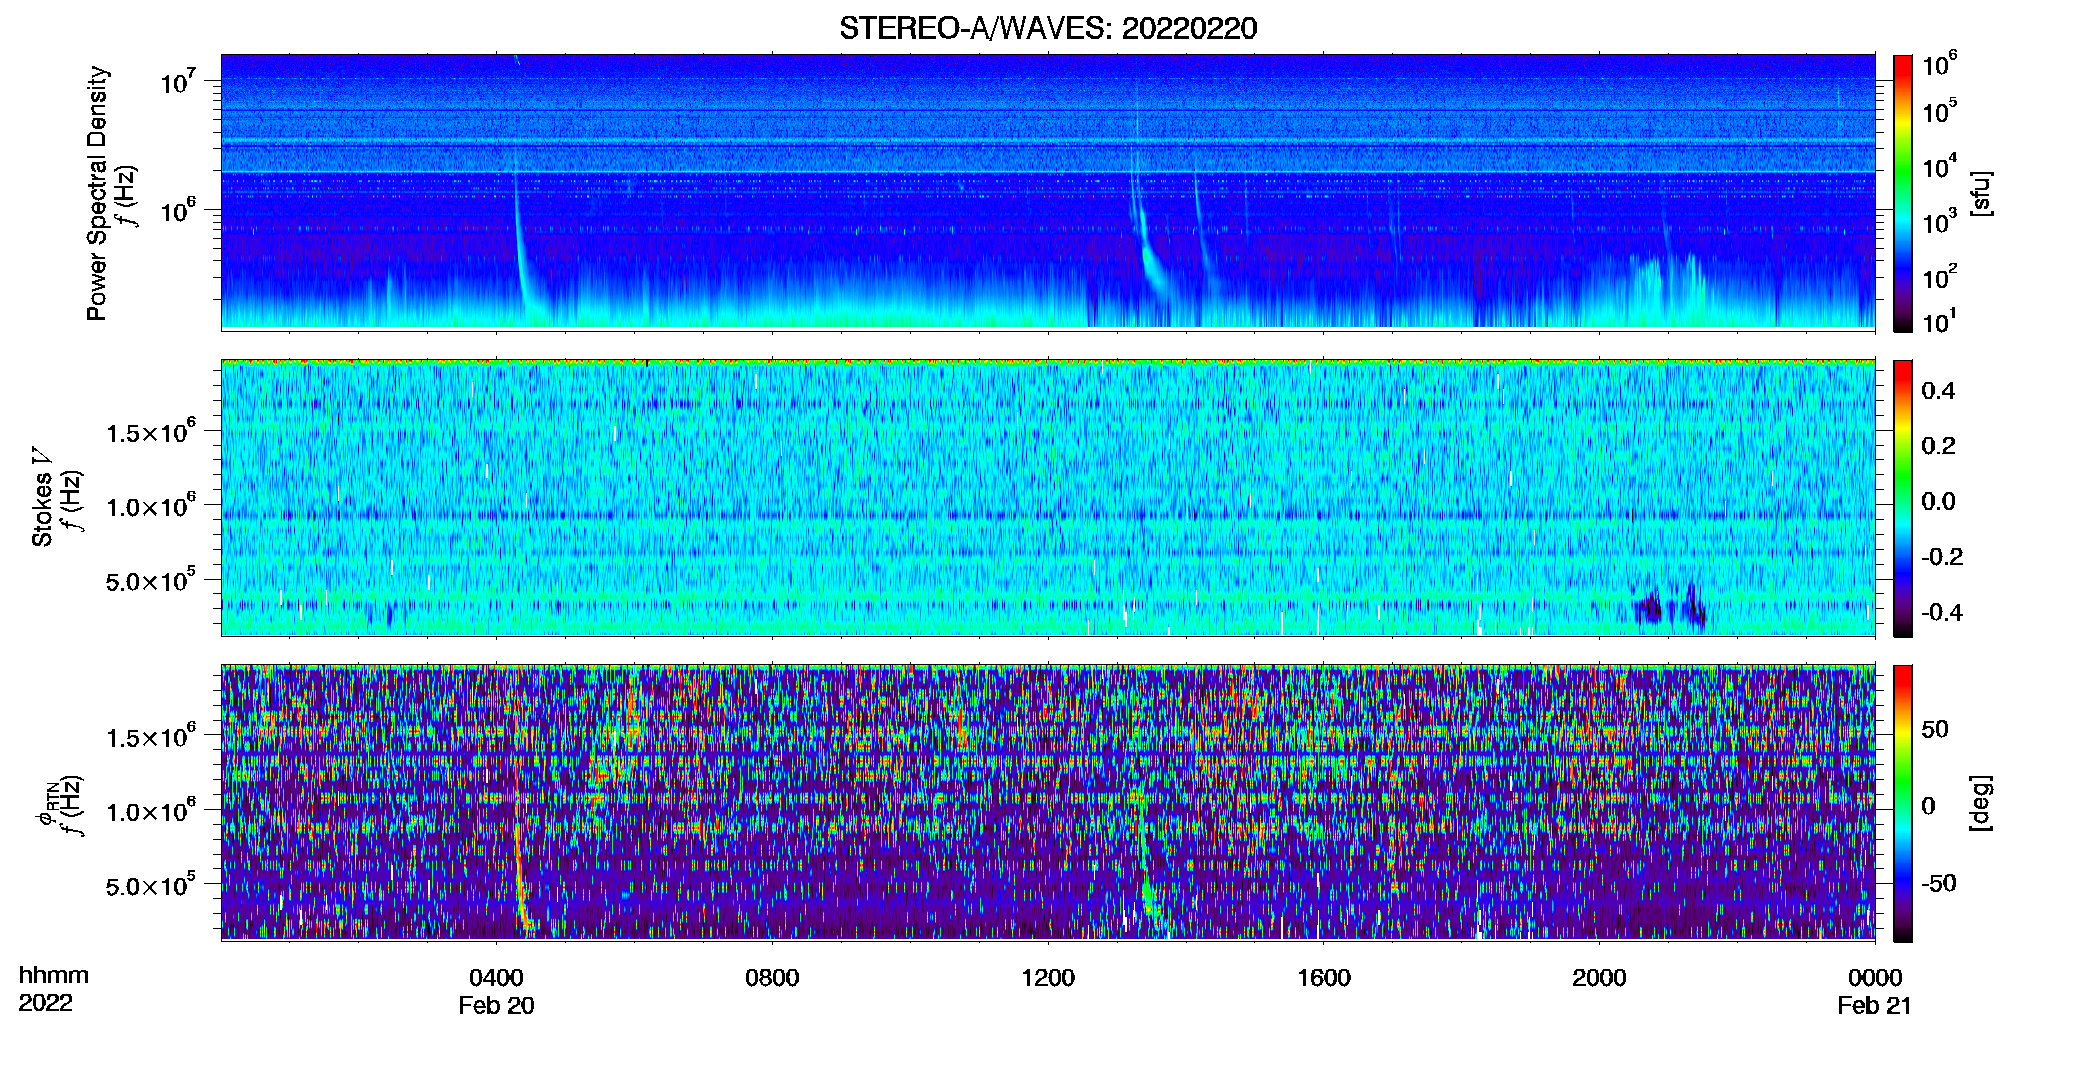
Task: Click the 5.0×10^5 tick in phi RTN panel
Action: coord(151,885)
